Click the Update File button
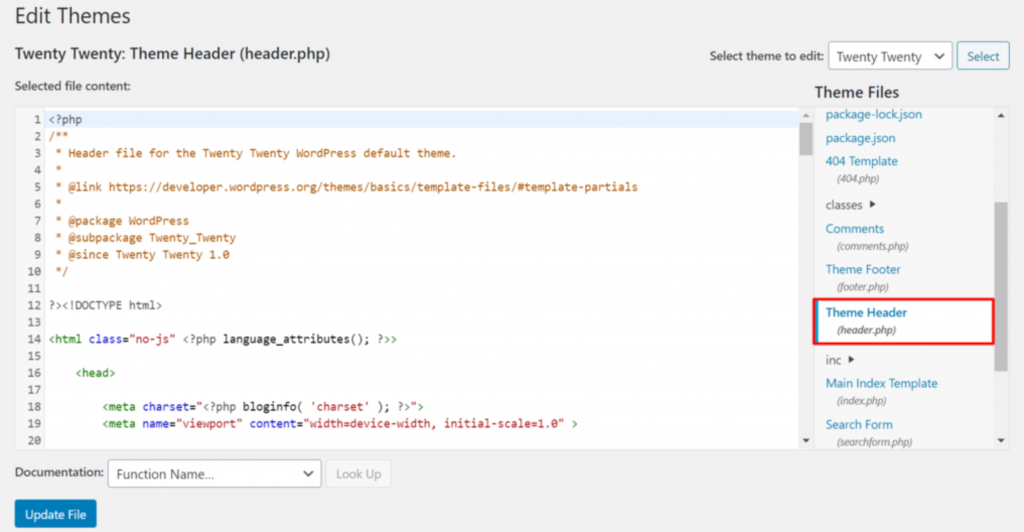 pos(56,514)
